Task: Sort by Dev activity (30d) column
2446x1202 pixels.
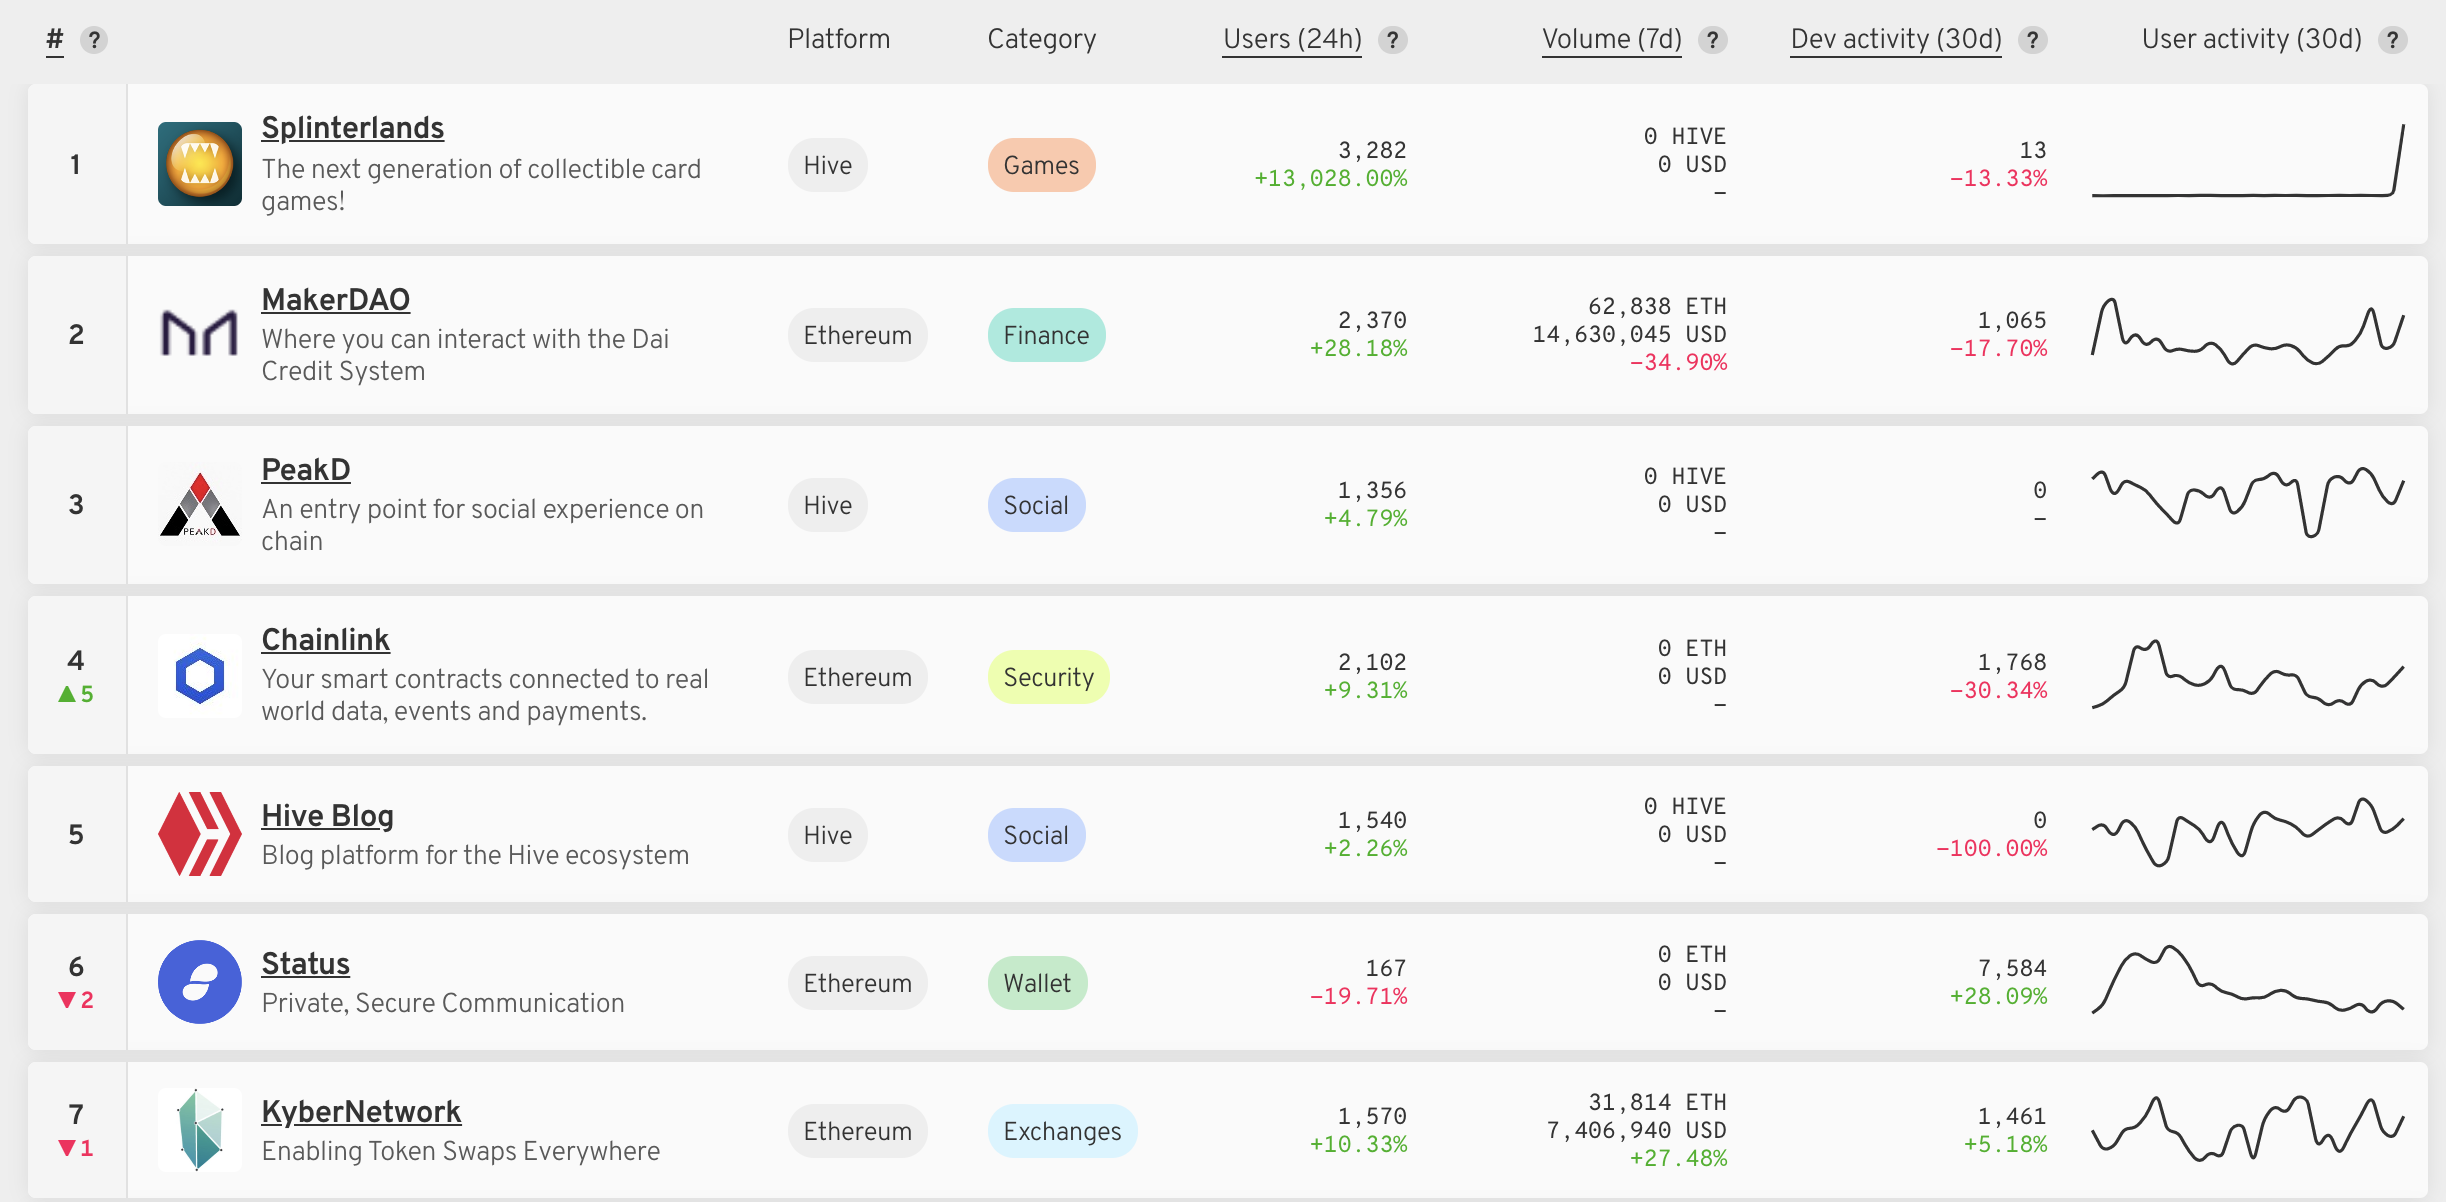Action: click(1896, 40)
